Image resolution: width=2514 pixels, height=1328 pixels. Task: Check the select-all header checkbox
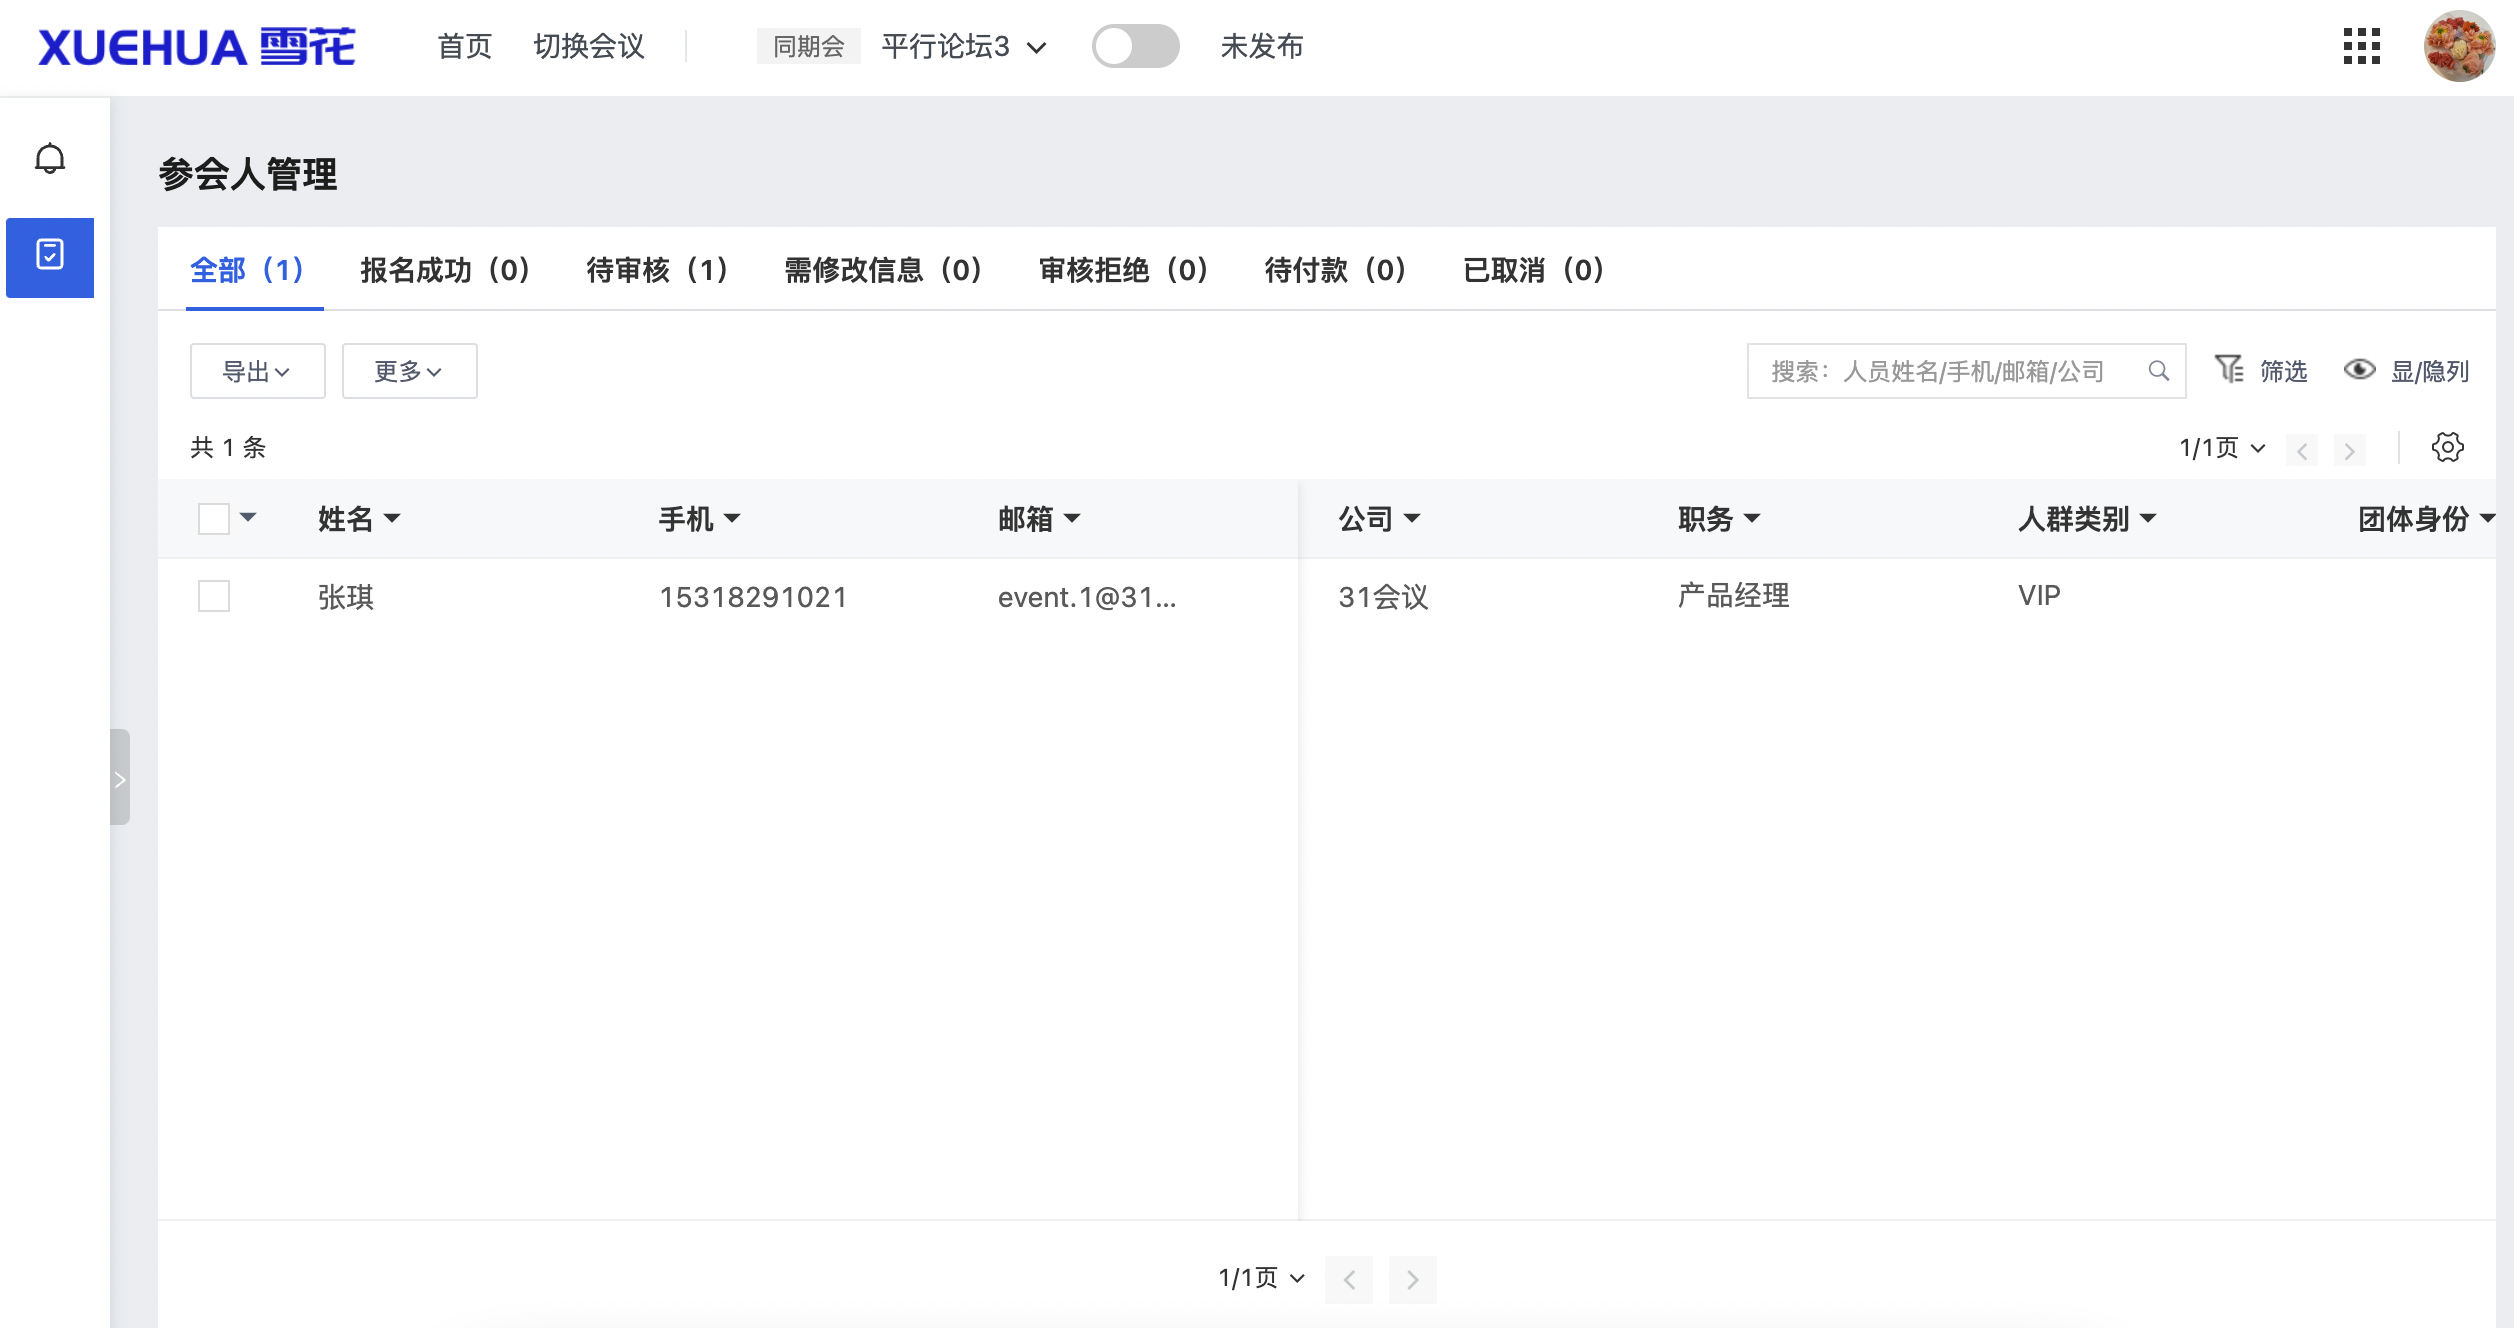click(x=214, y=519)
